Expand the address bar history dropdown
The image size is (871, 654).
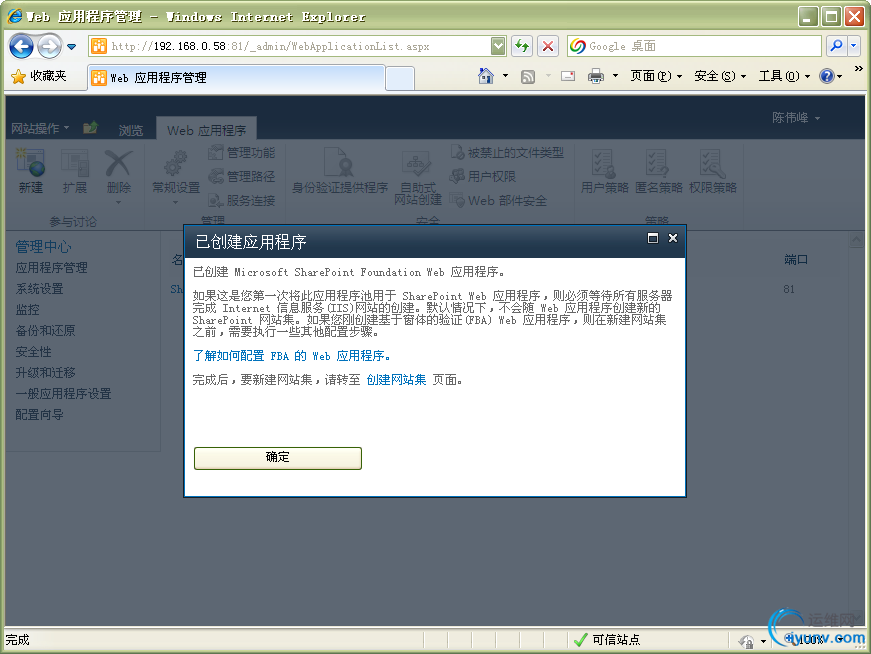click(x=498, y=46)
